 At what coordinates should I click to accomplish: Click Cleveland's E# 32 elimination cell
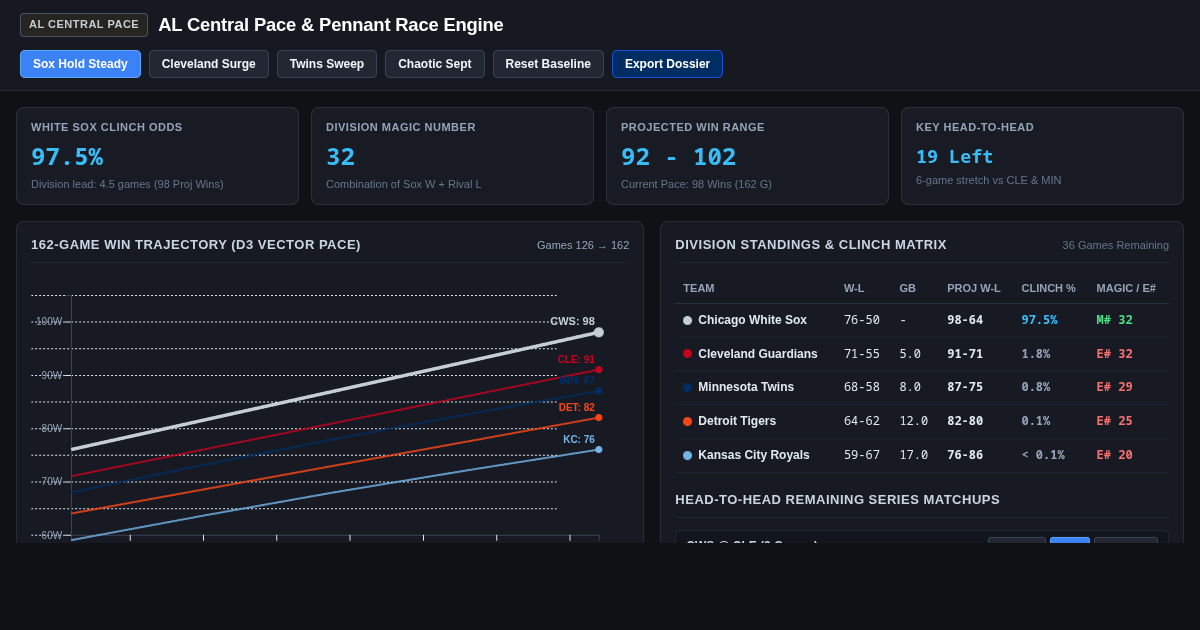(x=1114, y=354)
